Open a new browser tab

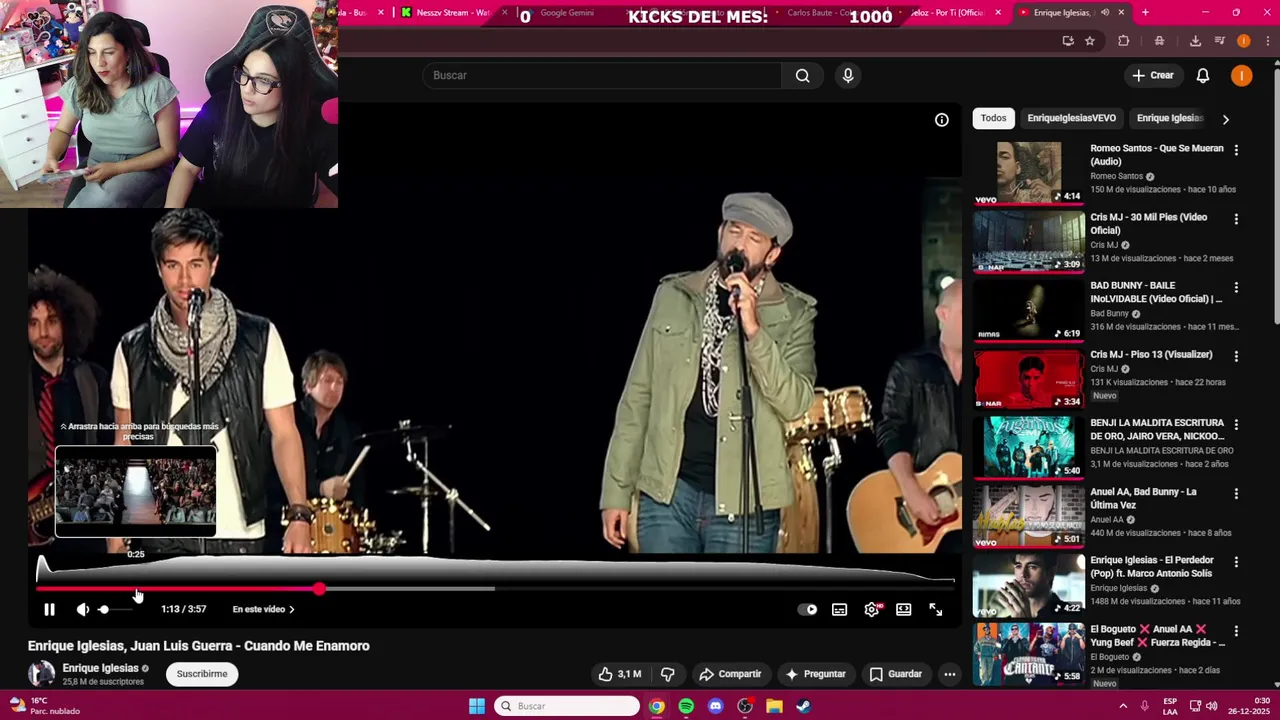[1145, 13]
